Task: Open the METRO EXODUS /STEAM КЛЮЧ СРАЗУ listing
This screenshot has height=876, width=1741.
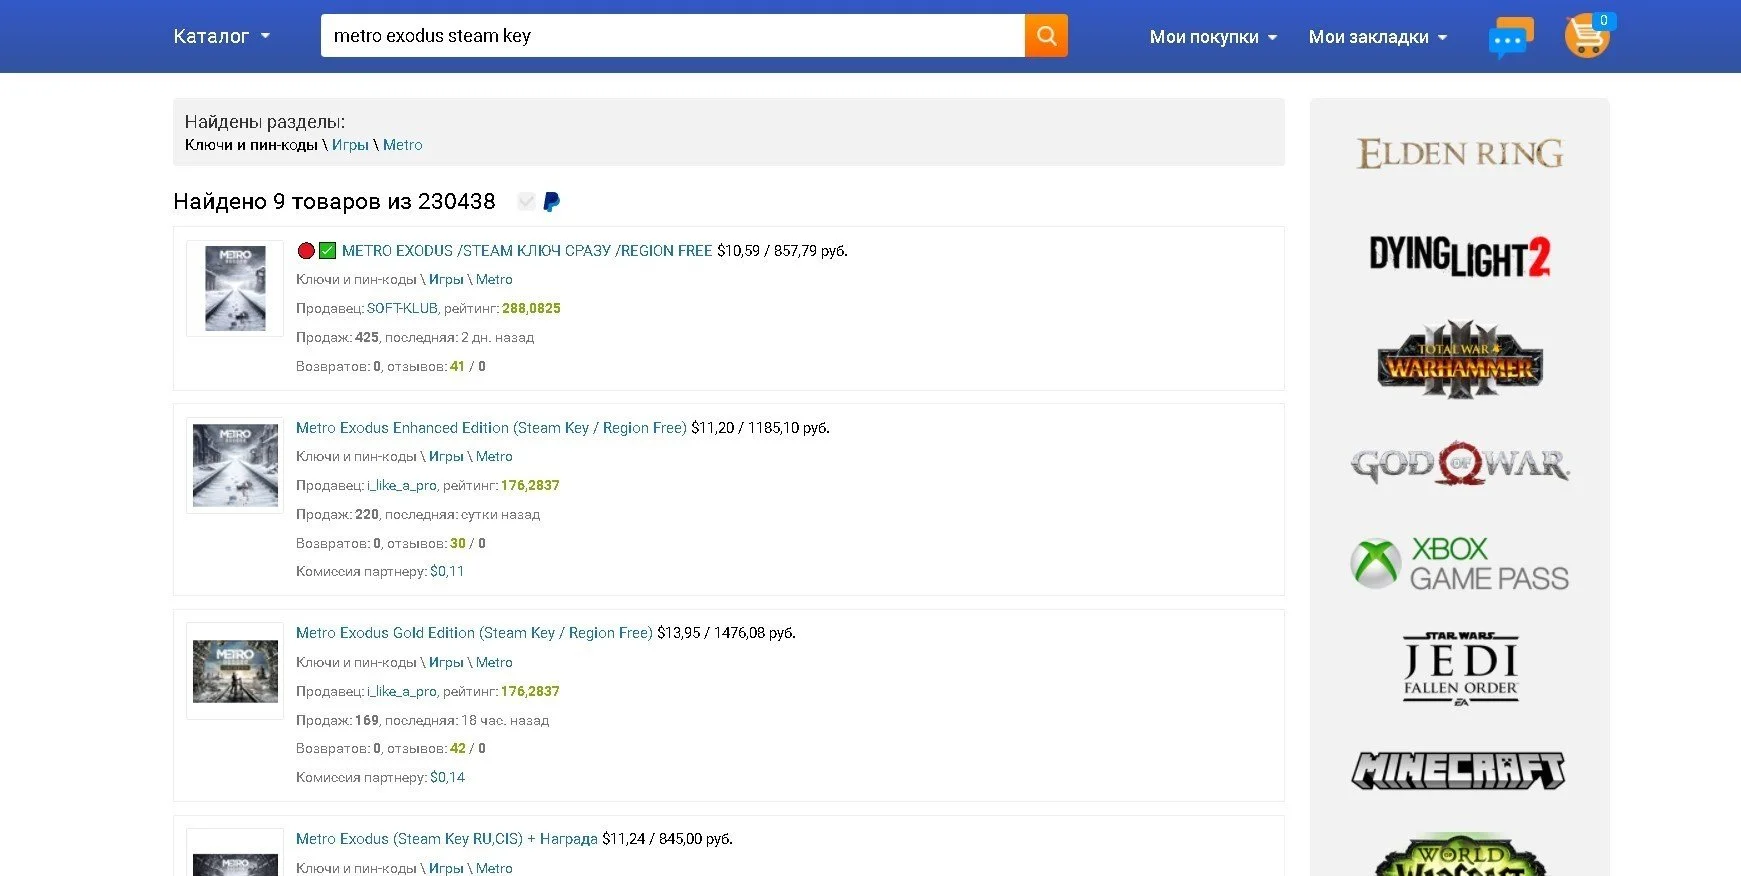Action: [x=527, y=251]
